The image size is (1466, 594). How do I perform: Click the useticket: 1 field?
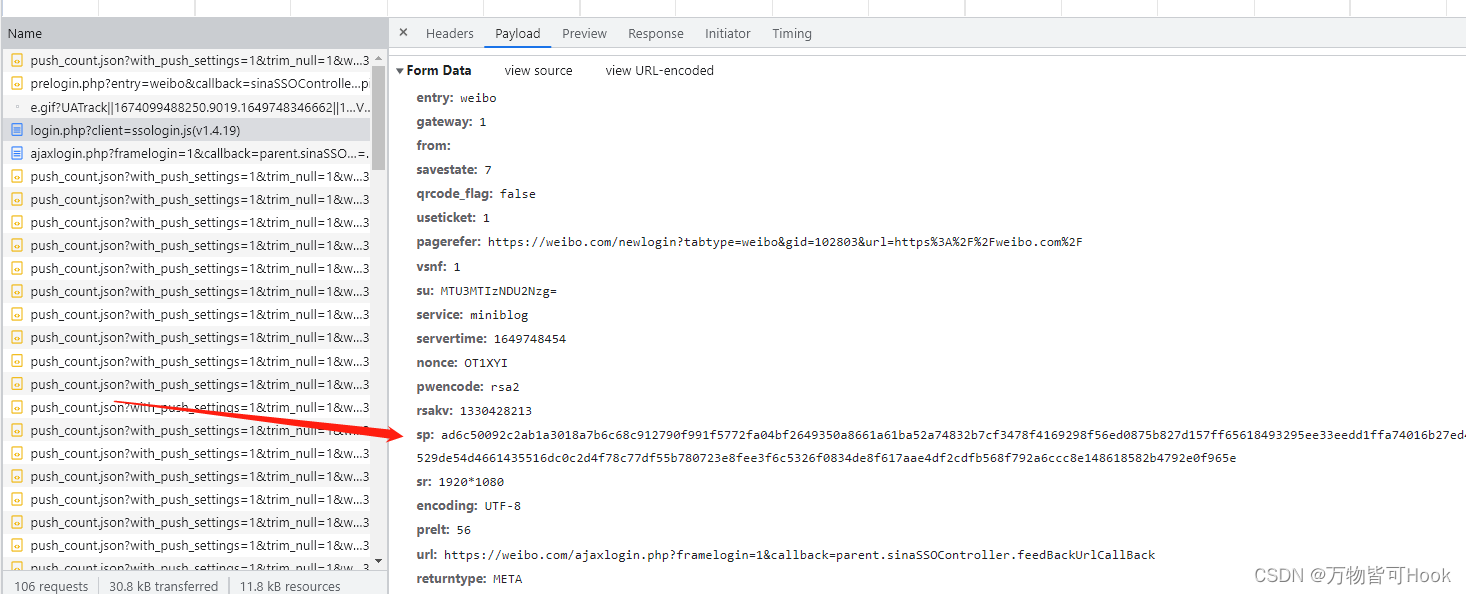click(x=453, y=218)
